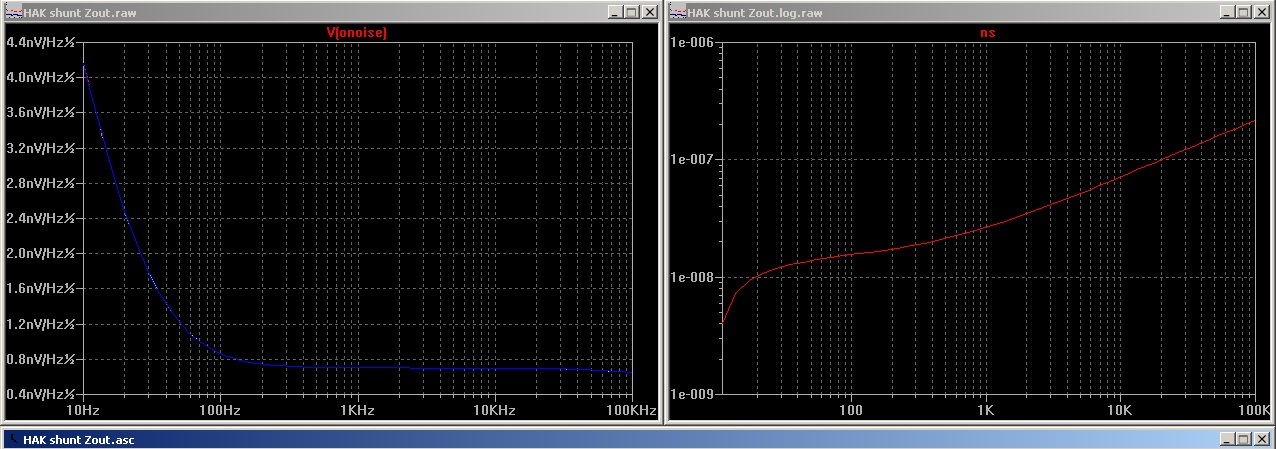
Task: Click the 0.8nV/Hz½ axis label
Action: pyautogui.click(x=40, y=359)
